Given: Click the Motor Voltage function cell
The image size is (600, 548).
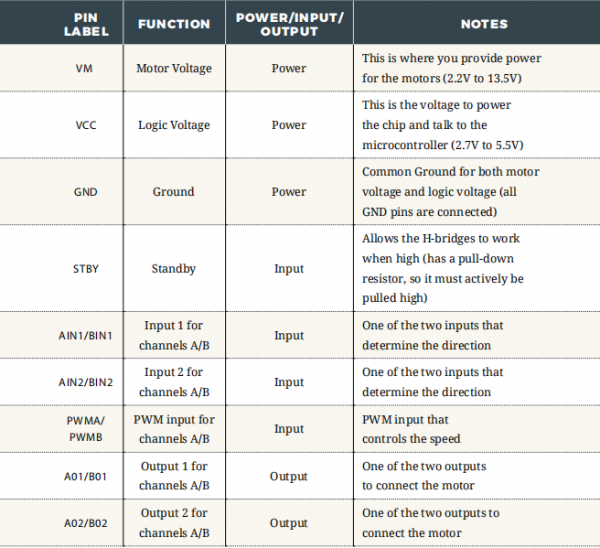Looking at the screenshot, I should click(174, 68).
